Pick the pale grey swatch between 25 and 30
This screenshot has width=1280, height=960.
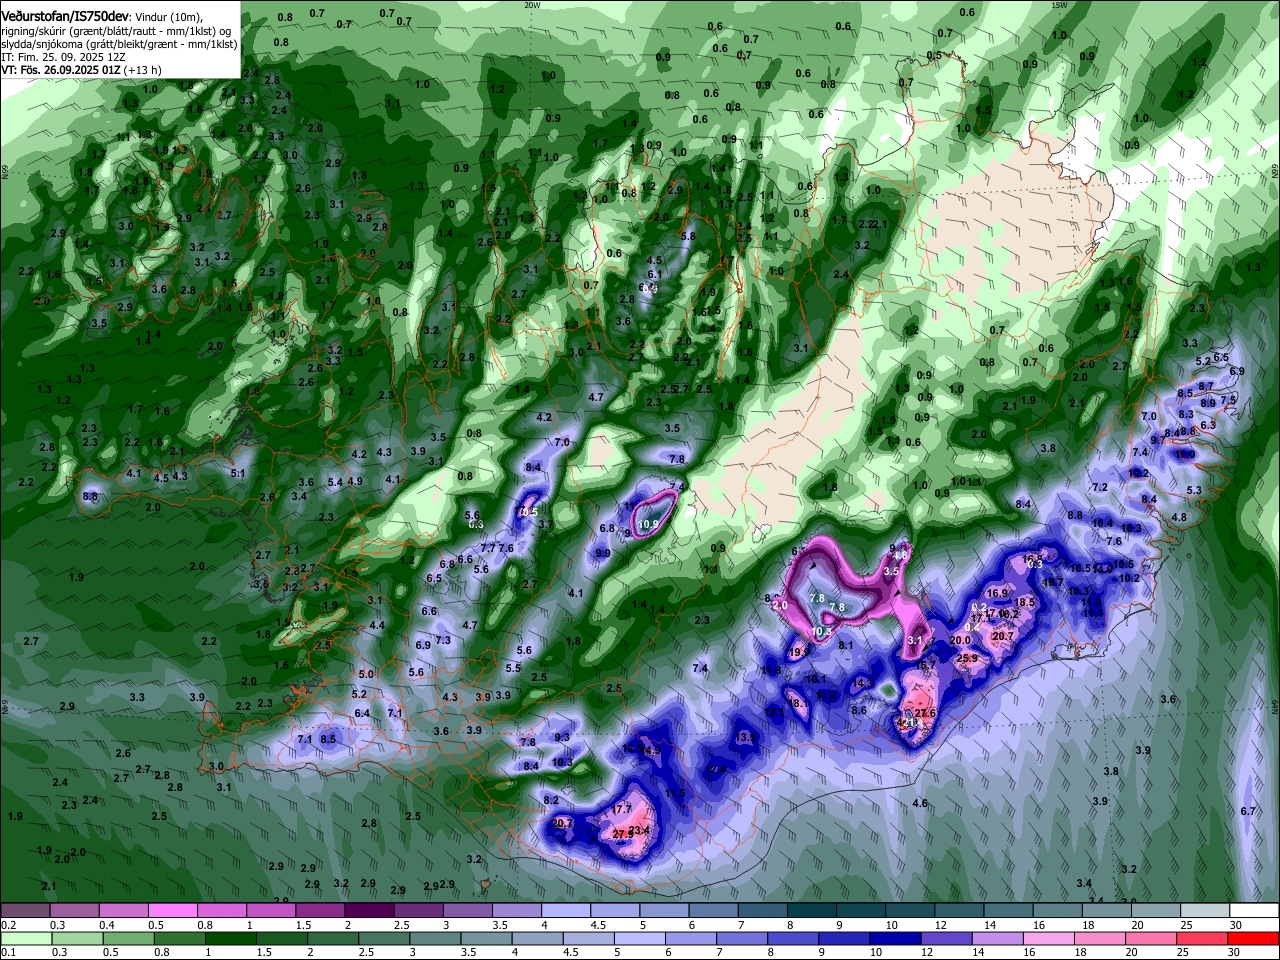[x=1206, y=911]
